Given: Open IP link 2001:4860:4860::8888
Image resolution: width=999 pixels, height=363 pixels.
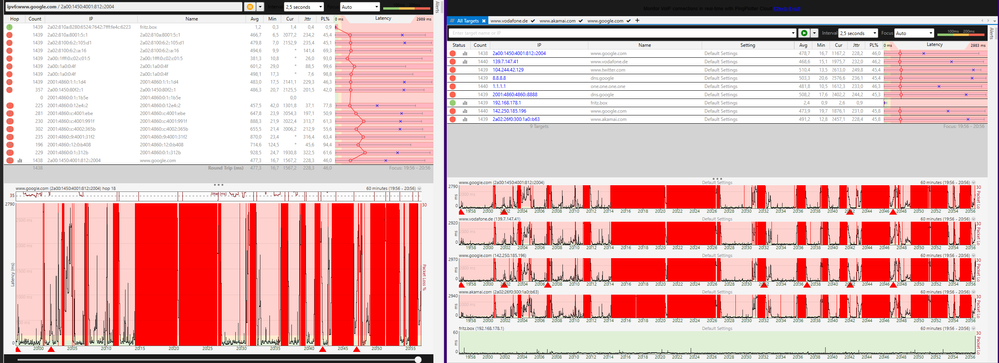Looking at the screenshot, I should click(515, 94).
